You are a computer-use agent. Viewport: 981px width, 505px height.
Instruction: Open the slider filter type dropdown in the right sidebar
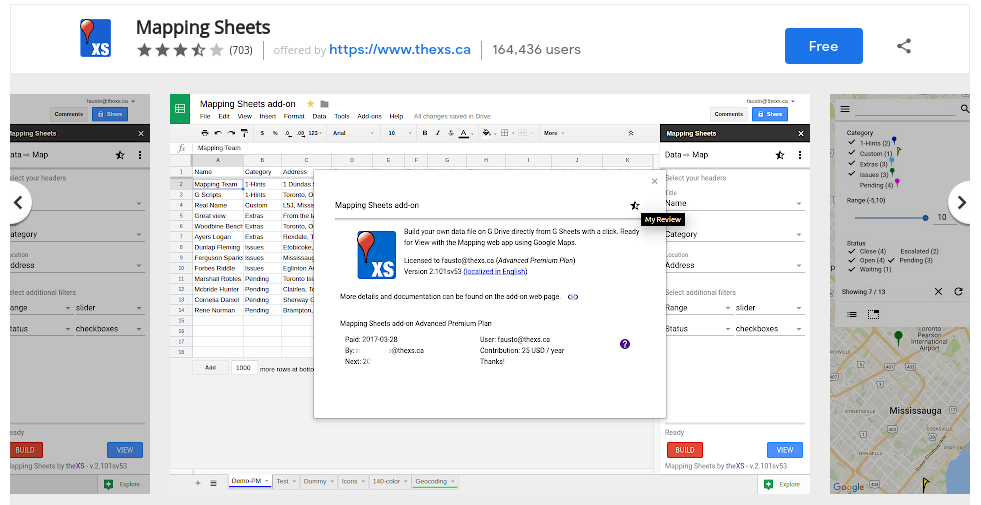click(x=770, y=308)
